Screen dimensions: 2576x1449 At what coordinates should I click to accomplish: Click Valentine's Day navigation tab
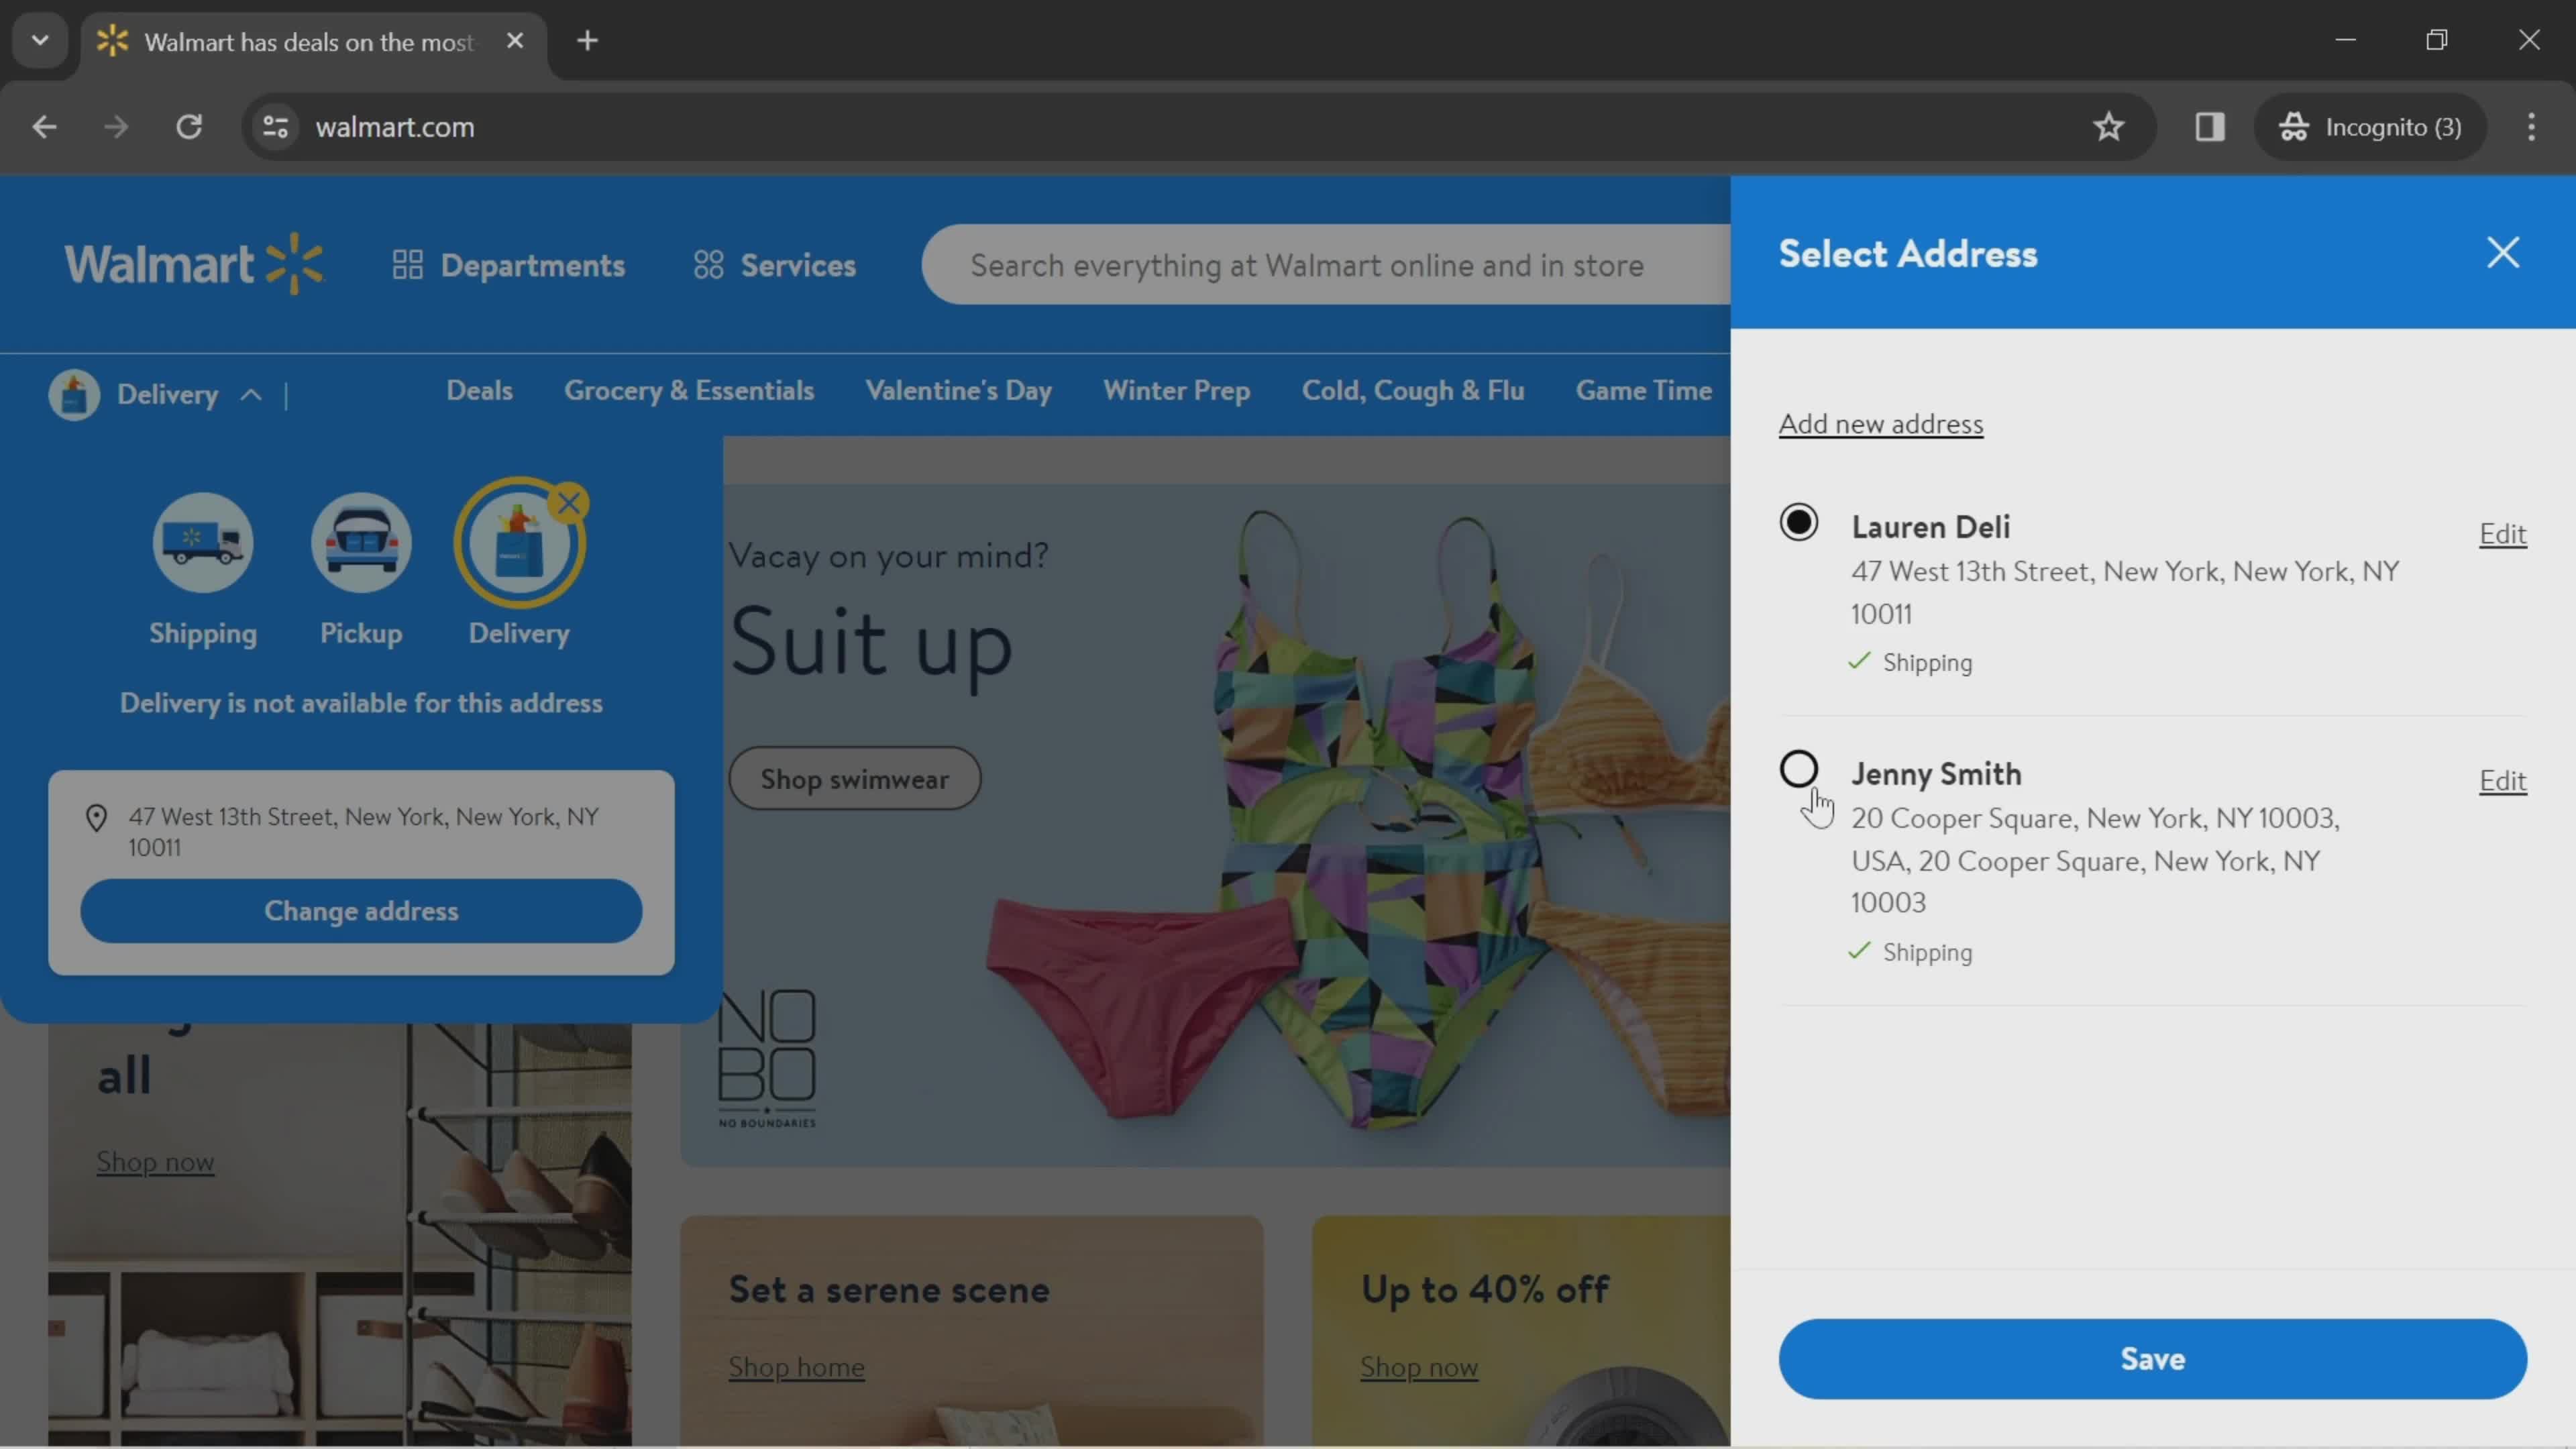point(957,389)
